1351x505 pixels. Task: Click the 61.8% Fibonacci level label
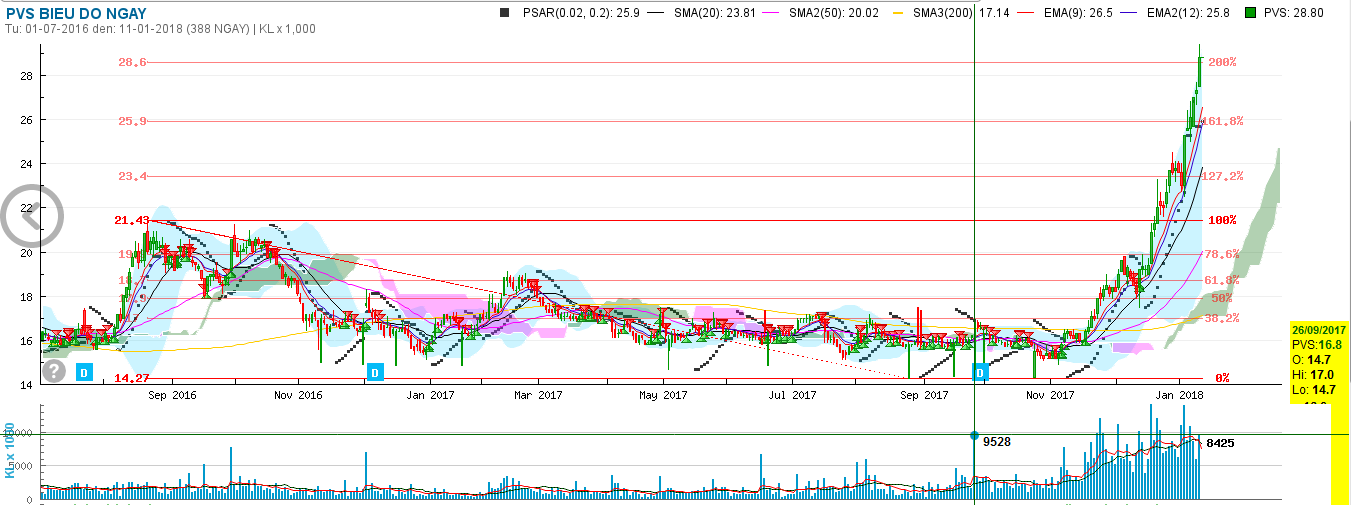(1224, 280)
